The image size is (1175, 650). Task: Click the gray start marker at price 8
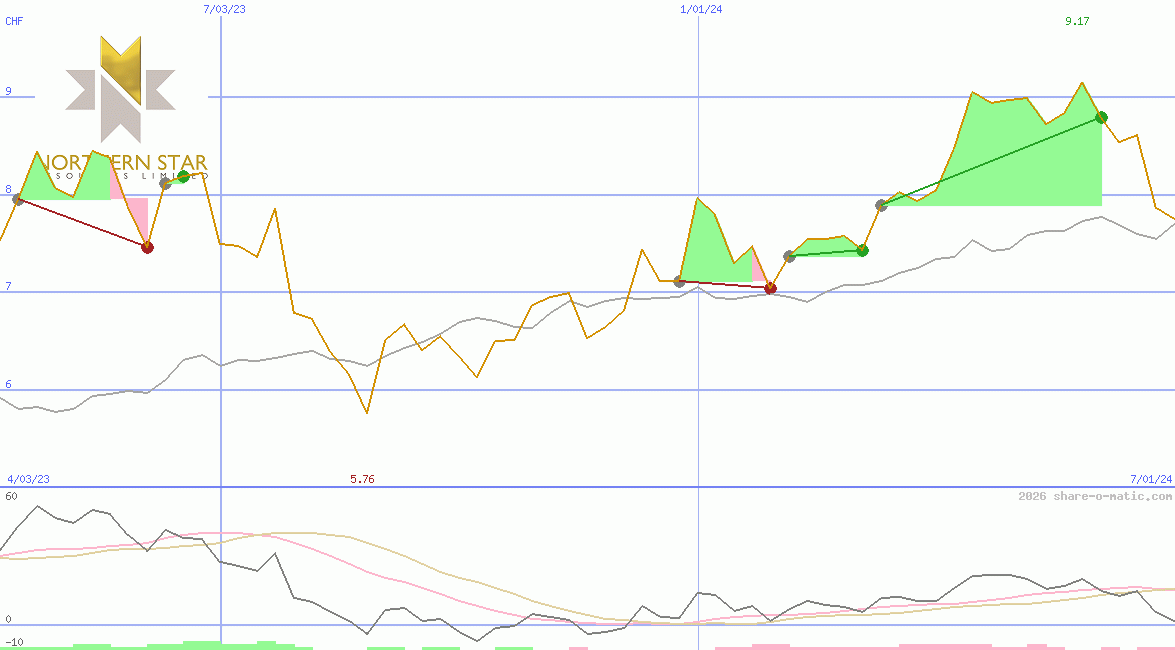[17, 198]
